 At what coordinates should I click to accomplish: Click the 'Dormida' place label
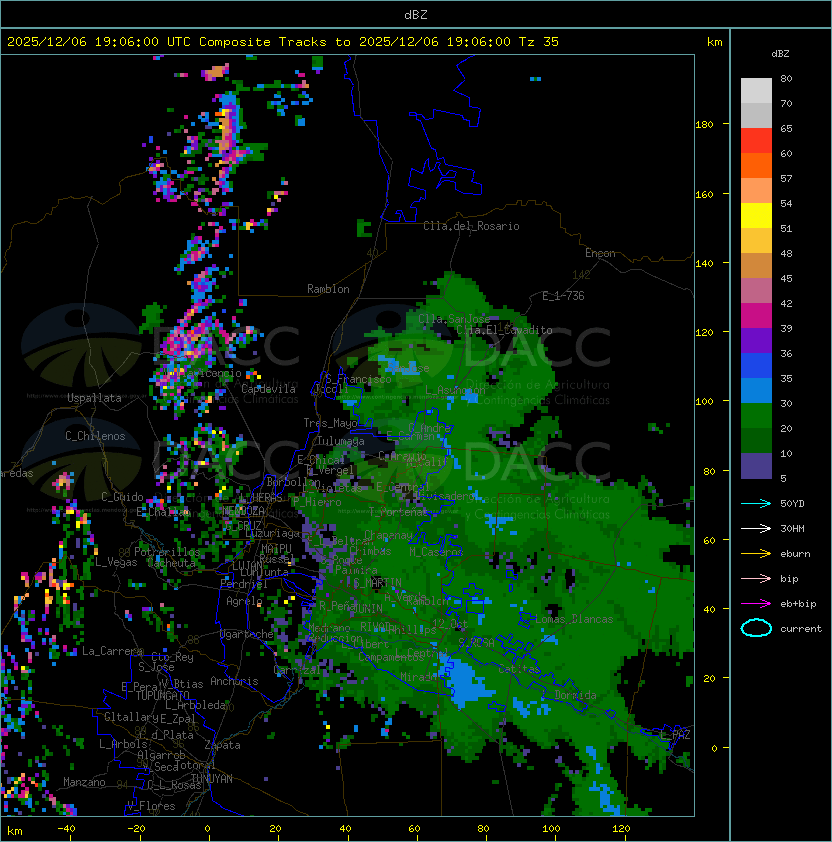coord(575,695)
